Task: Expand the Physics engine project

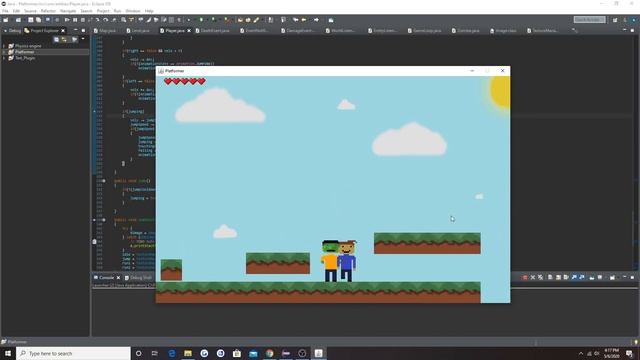Action: pos(4,46)
